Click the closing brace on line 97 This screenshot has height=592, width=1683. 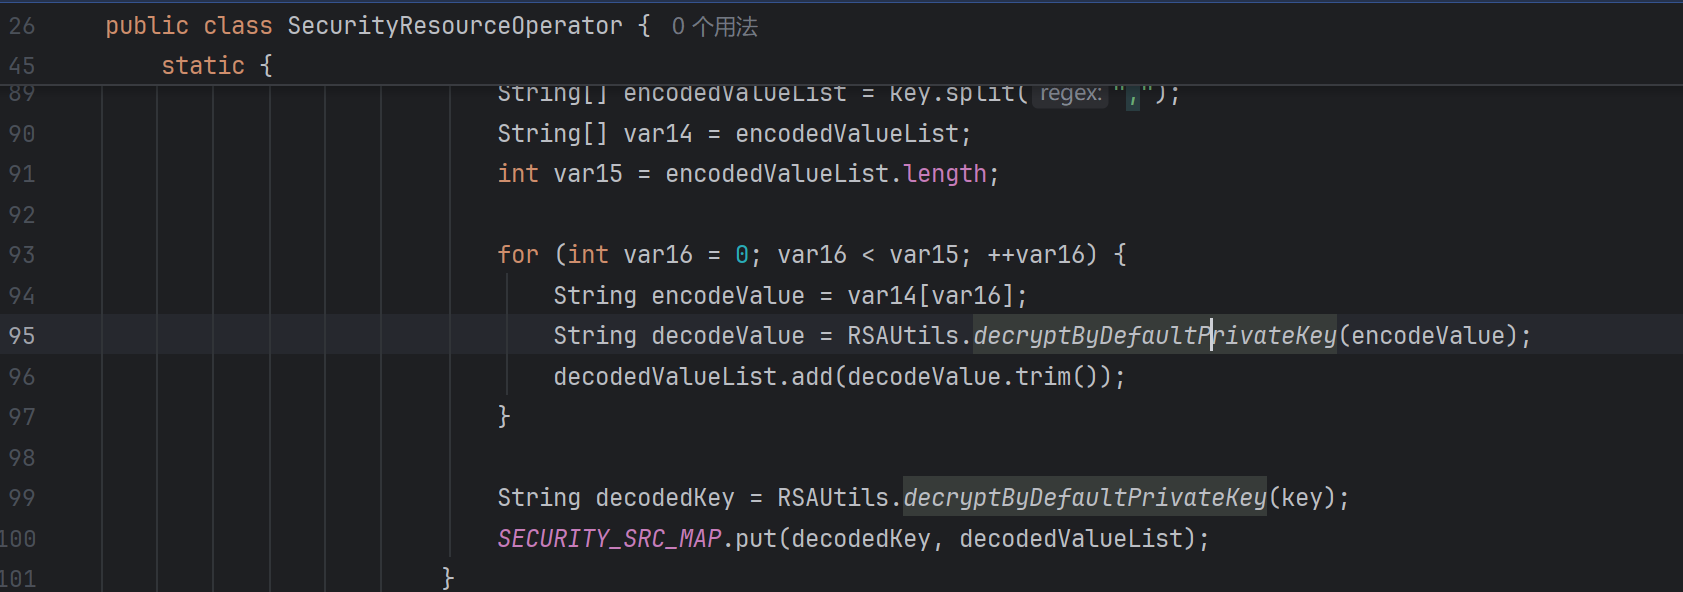(x=504, y=417)
